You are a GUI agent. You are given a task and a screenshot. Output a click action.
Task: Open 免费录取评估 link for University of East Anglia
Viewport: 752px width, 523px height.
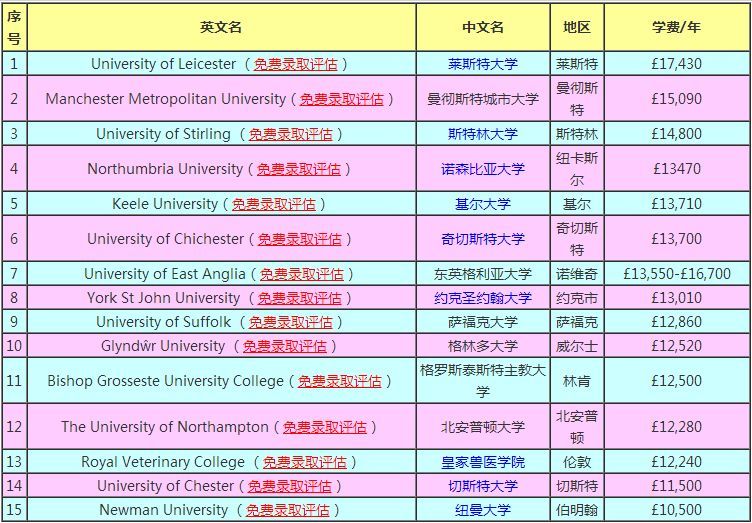tap(302, 274)
